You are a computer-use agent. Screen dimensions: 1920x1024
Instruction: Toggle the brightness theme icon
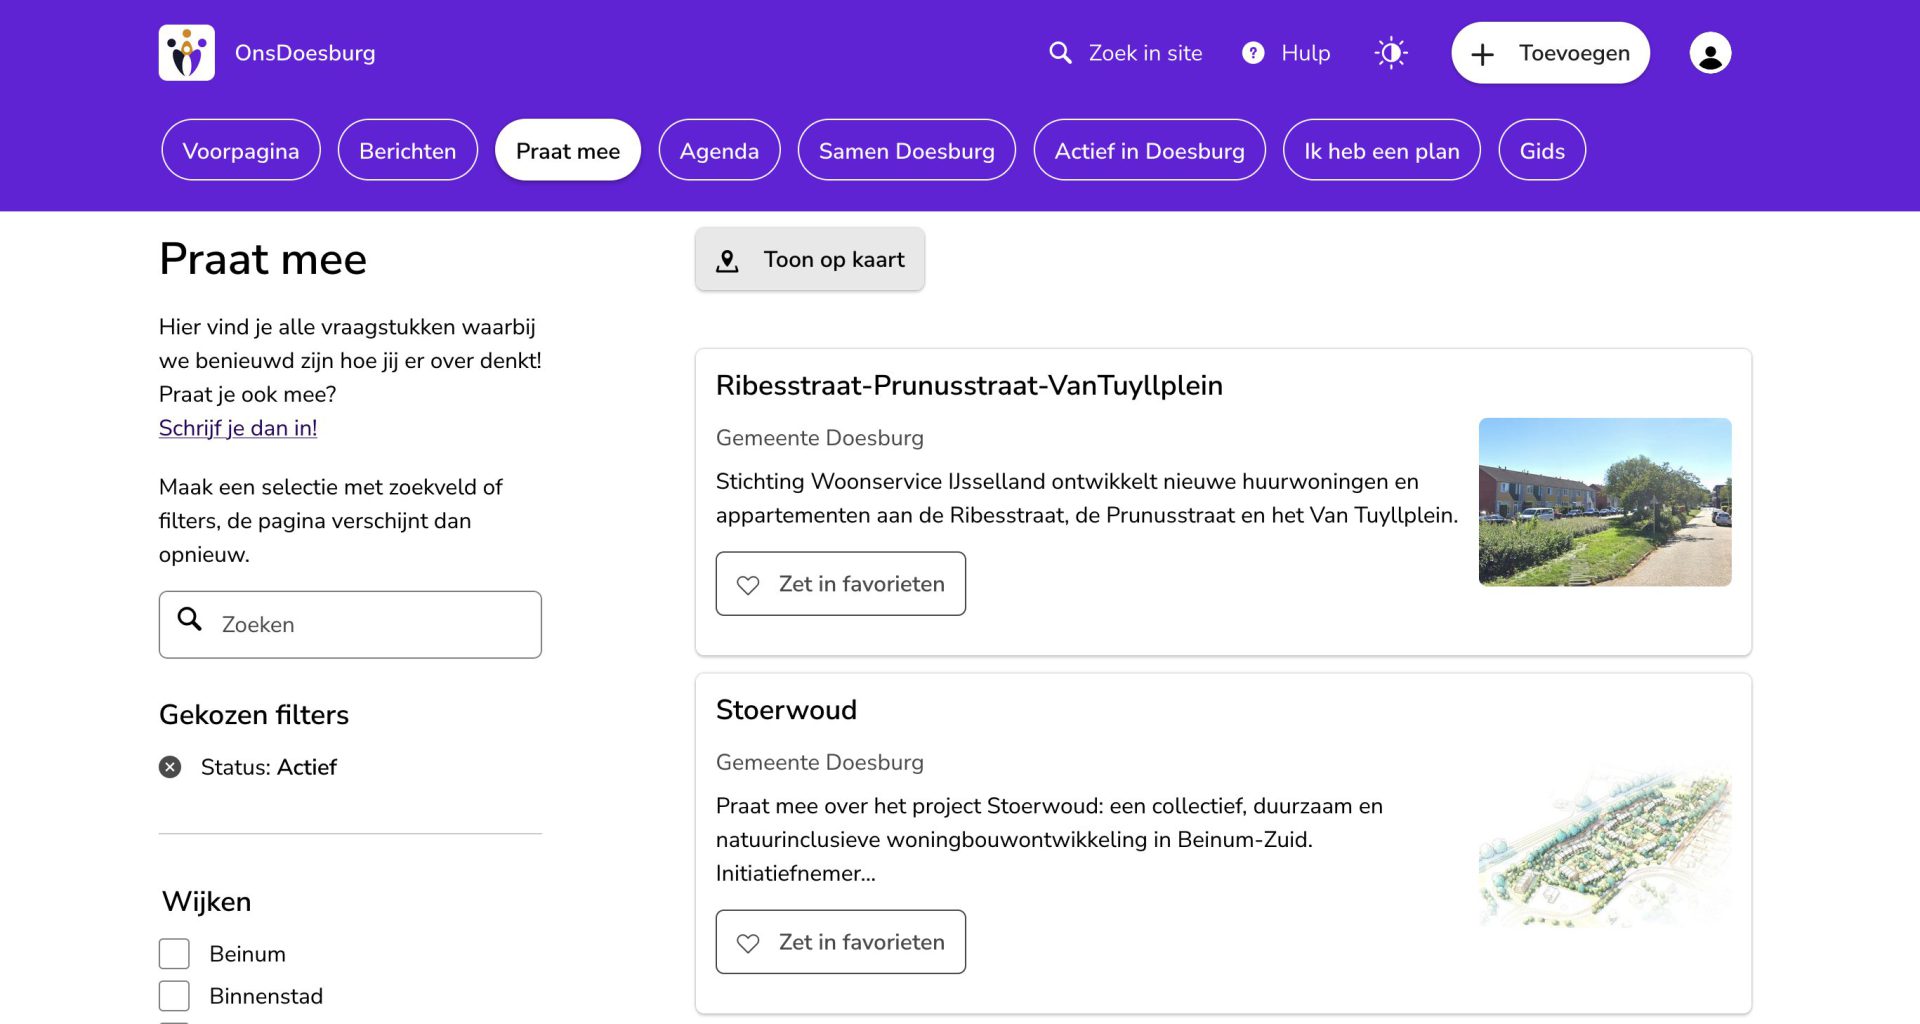[1391, 53]
